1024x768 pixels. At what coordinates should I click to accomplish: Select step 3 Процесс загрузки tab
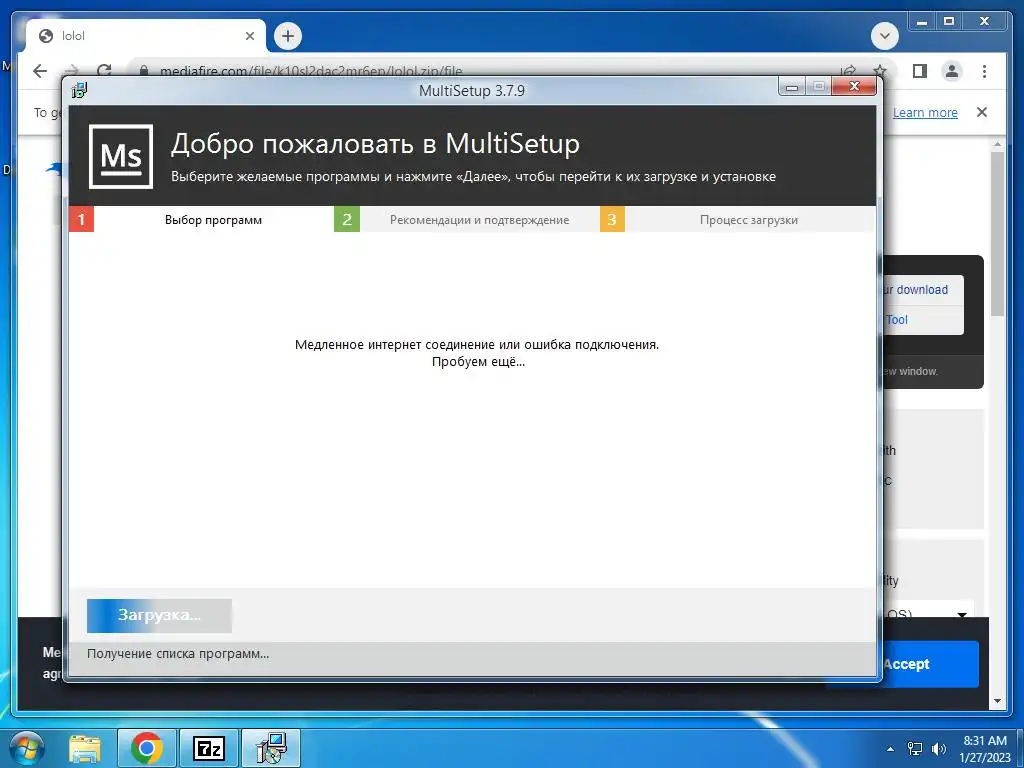pos(737,219)
